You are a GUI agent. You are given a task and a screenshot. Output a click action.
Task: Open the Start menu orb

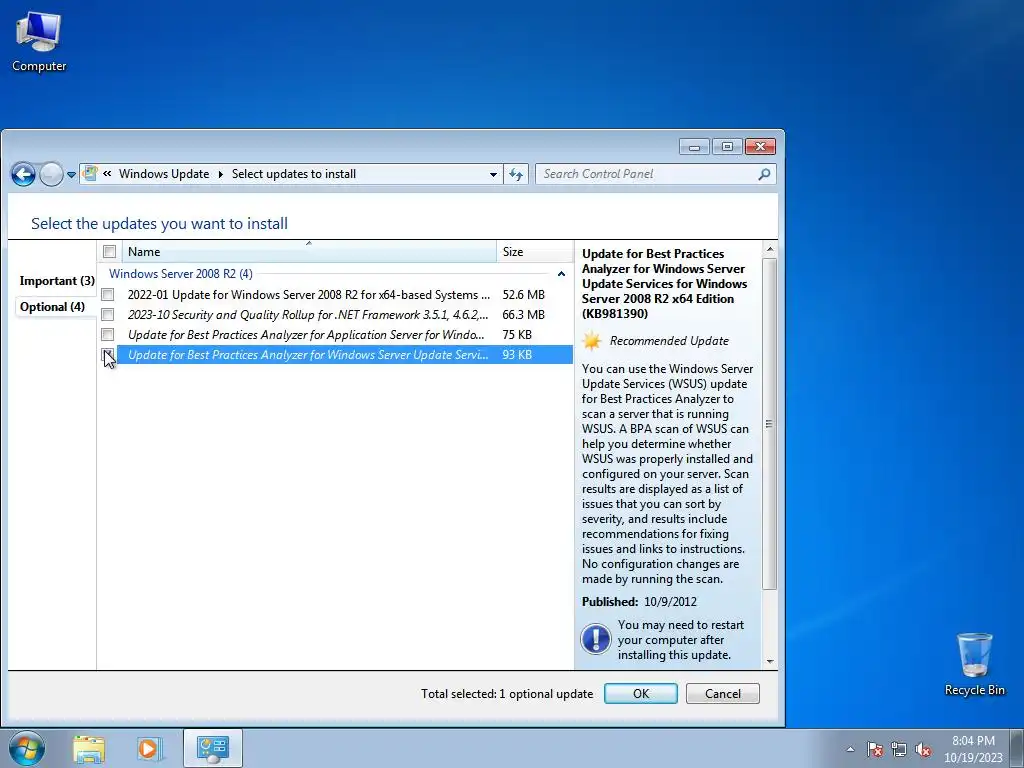click(x=27, y=748)
